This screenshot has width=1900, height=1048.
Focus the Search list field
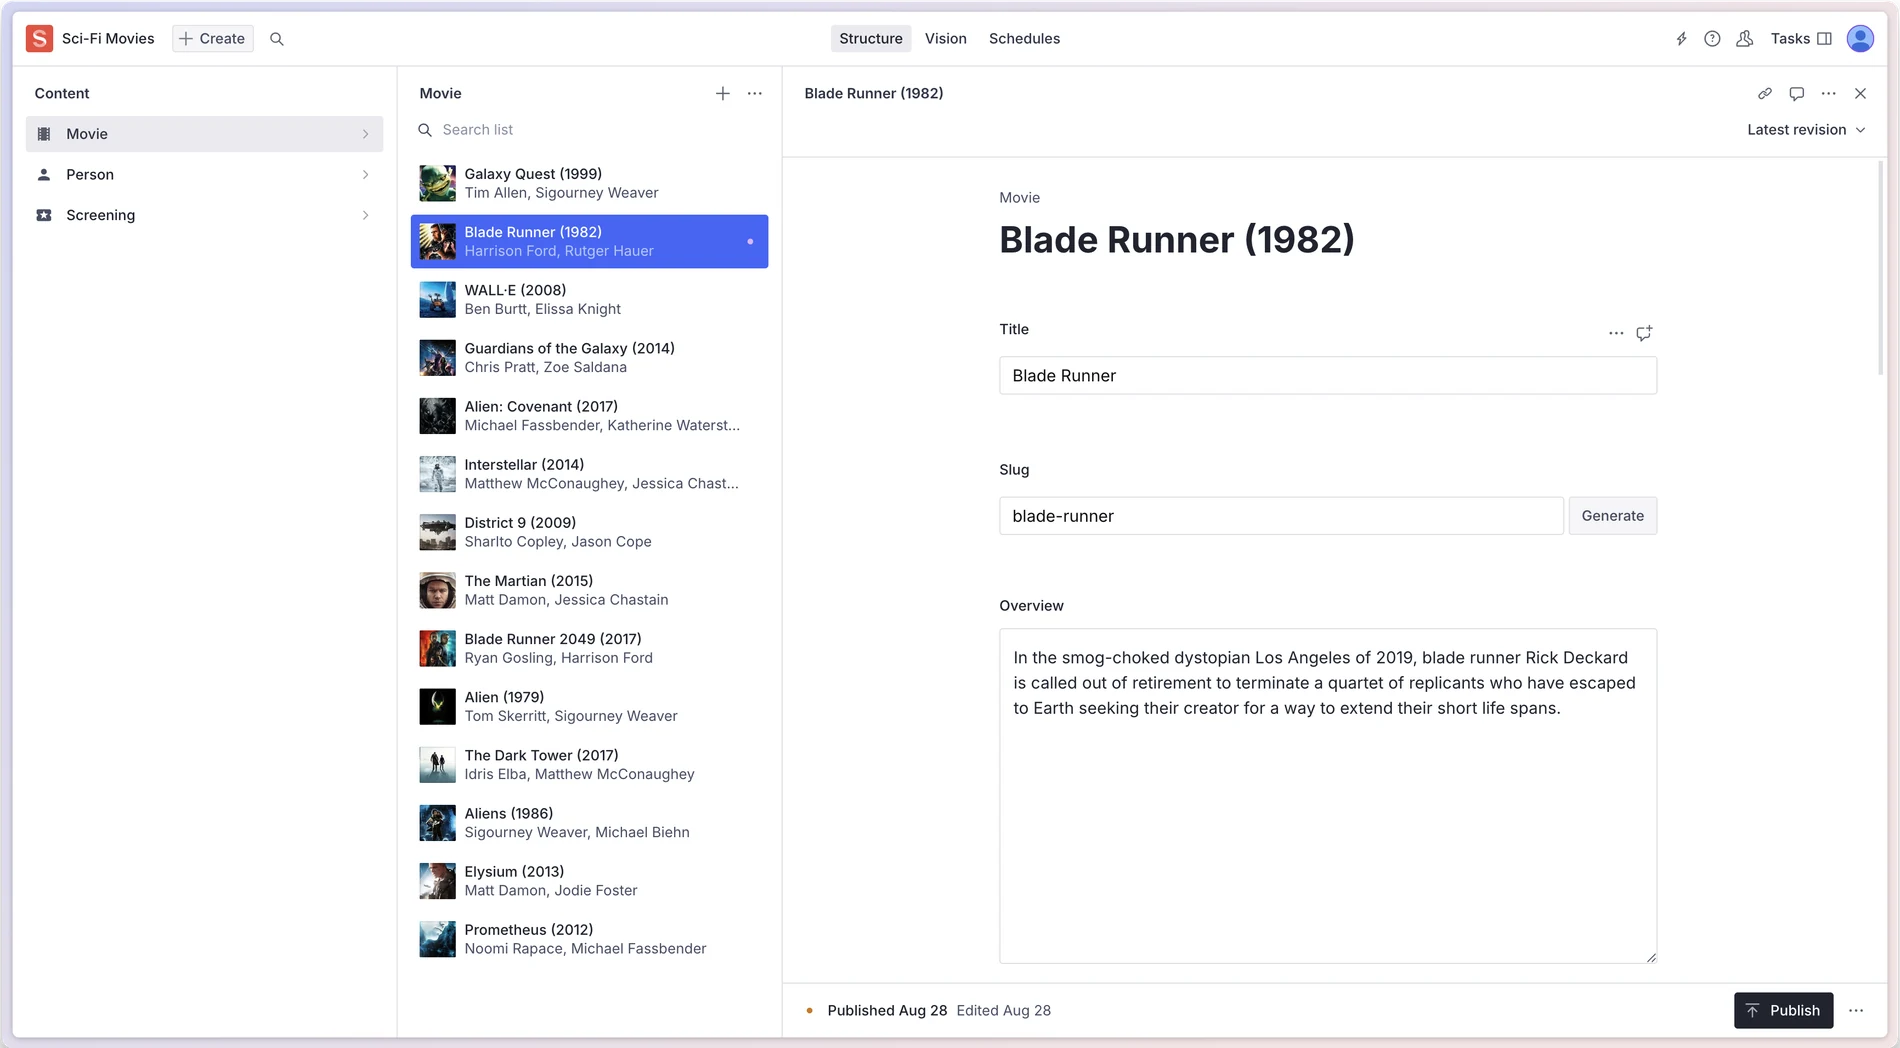(x=589, y=130)
